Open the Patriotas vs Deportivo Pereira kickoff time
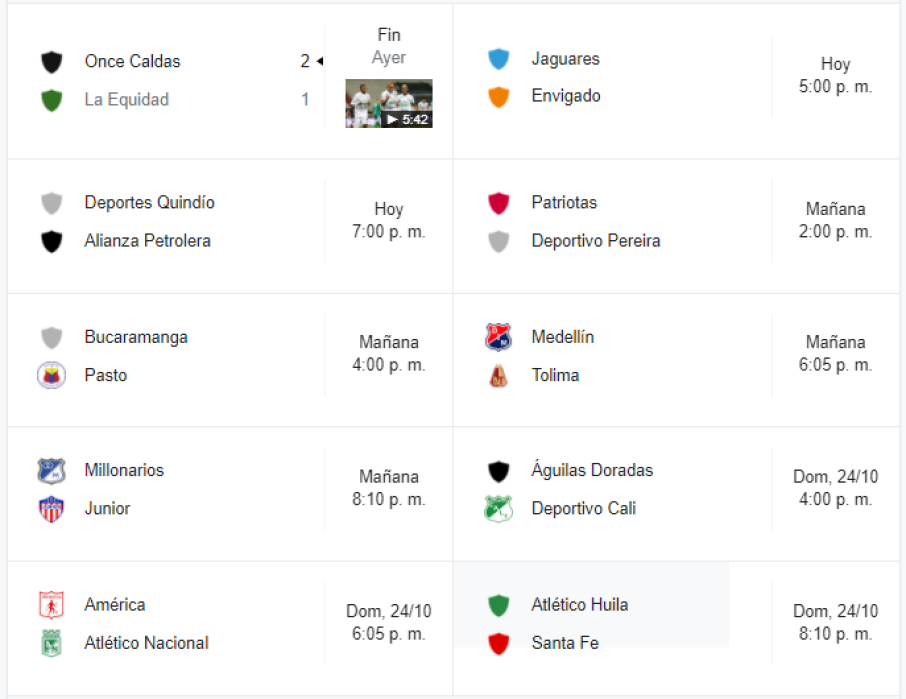 (x=835, y=221)
